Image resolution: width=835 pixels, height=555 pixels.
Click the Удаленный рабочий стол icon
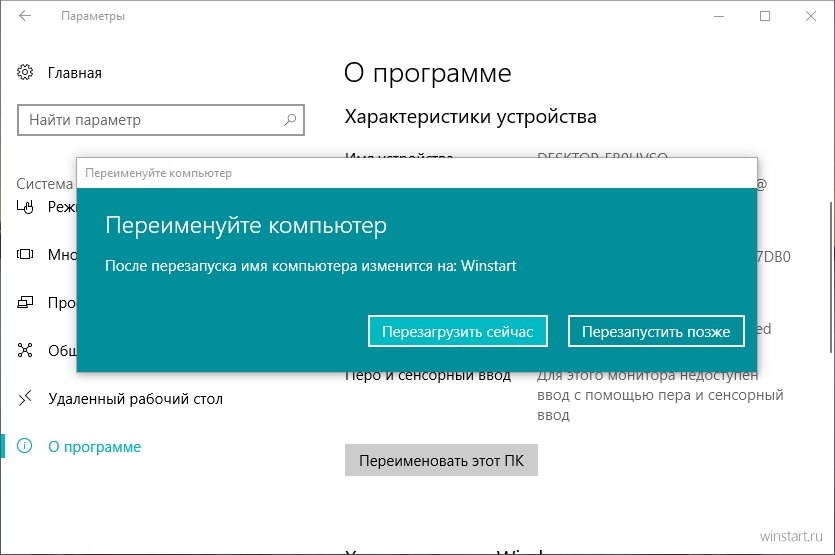(x=26, y=399)
